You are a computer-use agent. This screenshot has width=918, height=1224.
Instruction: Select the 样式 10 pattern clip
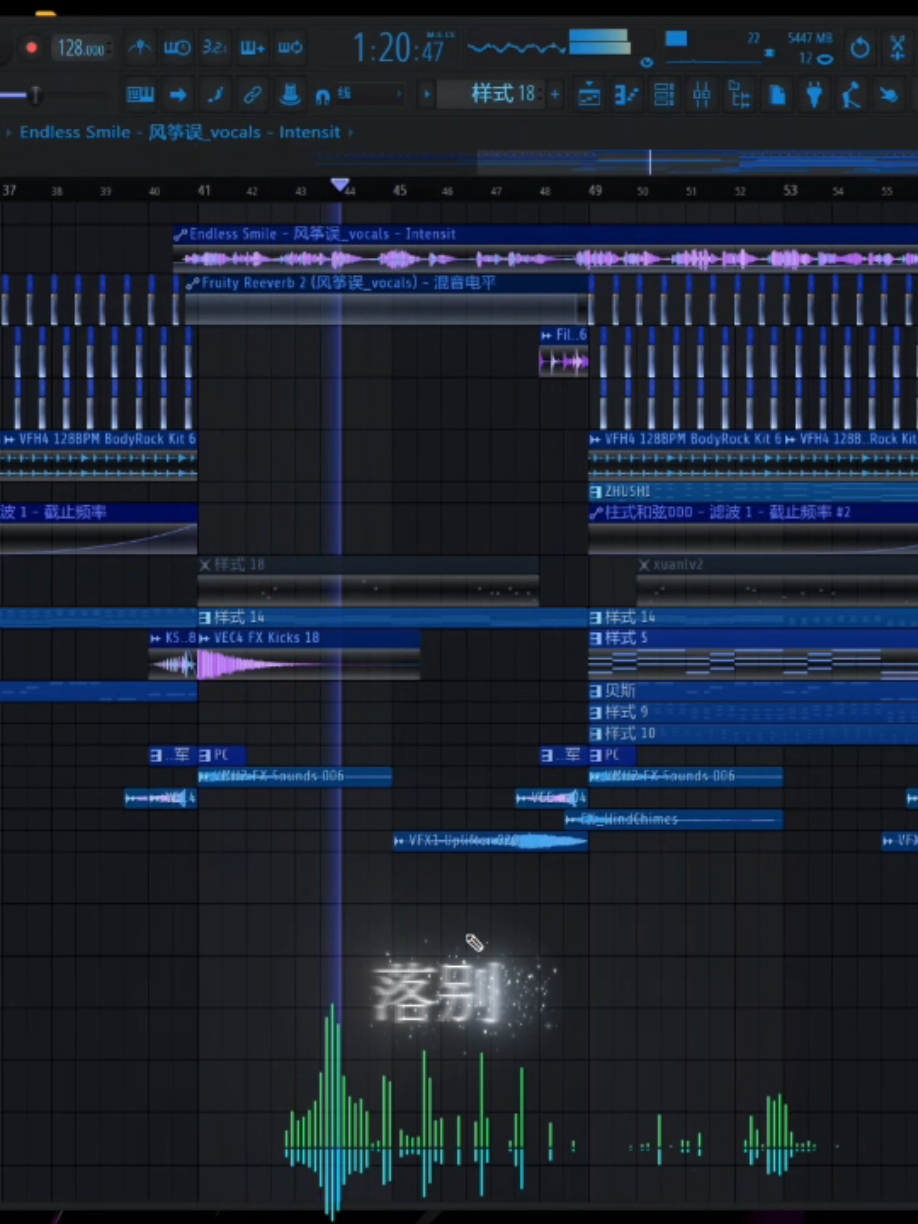coord(753,733)
